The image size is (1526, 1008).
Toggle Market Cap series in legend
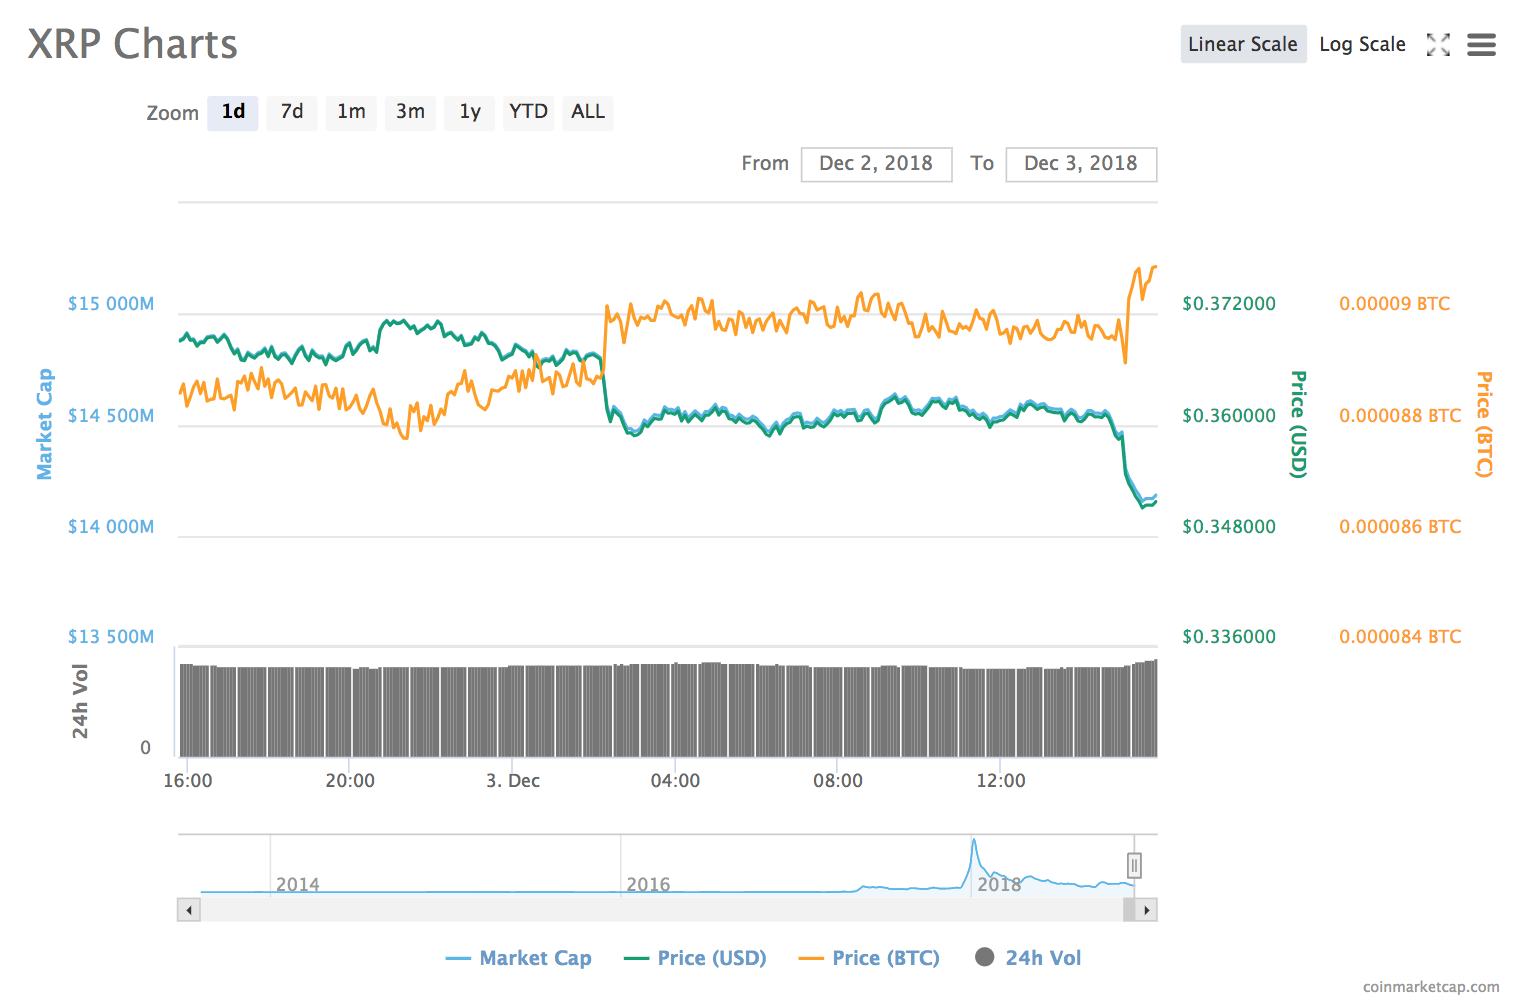(519, 958)
